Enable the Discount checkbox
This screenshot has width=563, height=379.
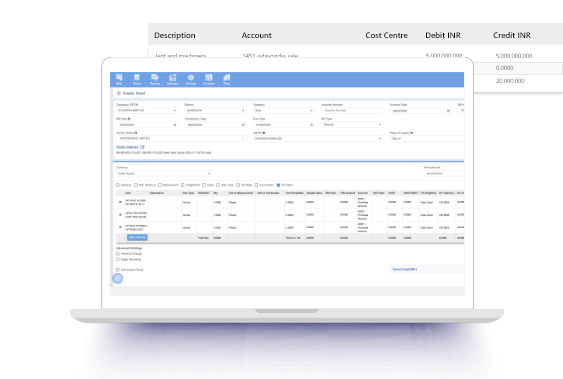click(x=117, y=185)
